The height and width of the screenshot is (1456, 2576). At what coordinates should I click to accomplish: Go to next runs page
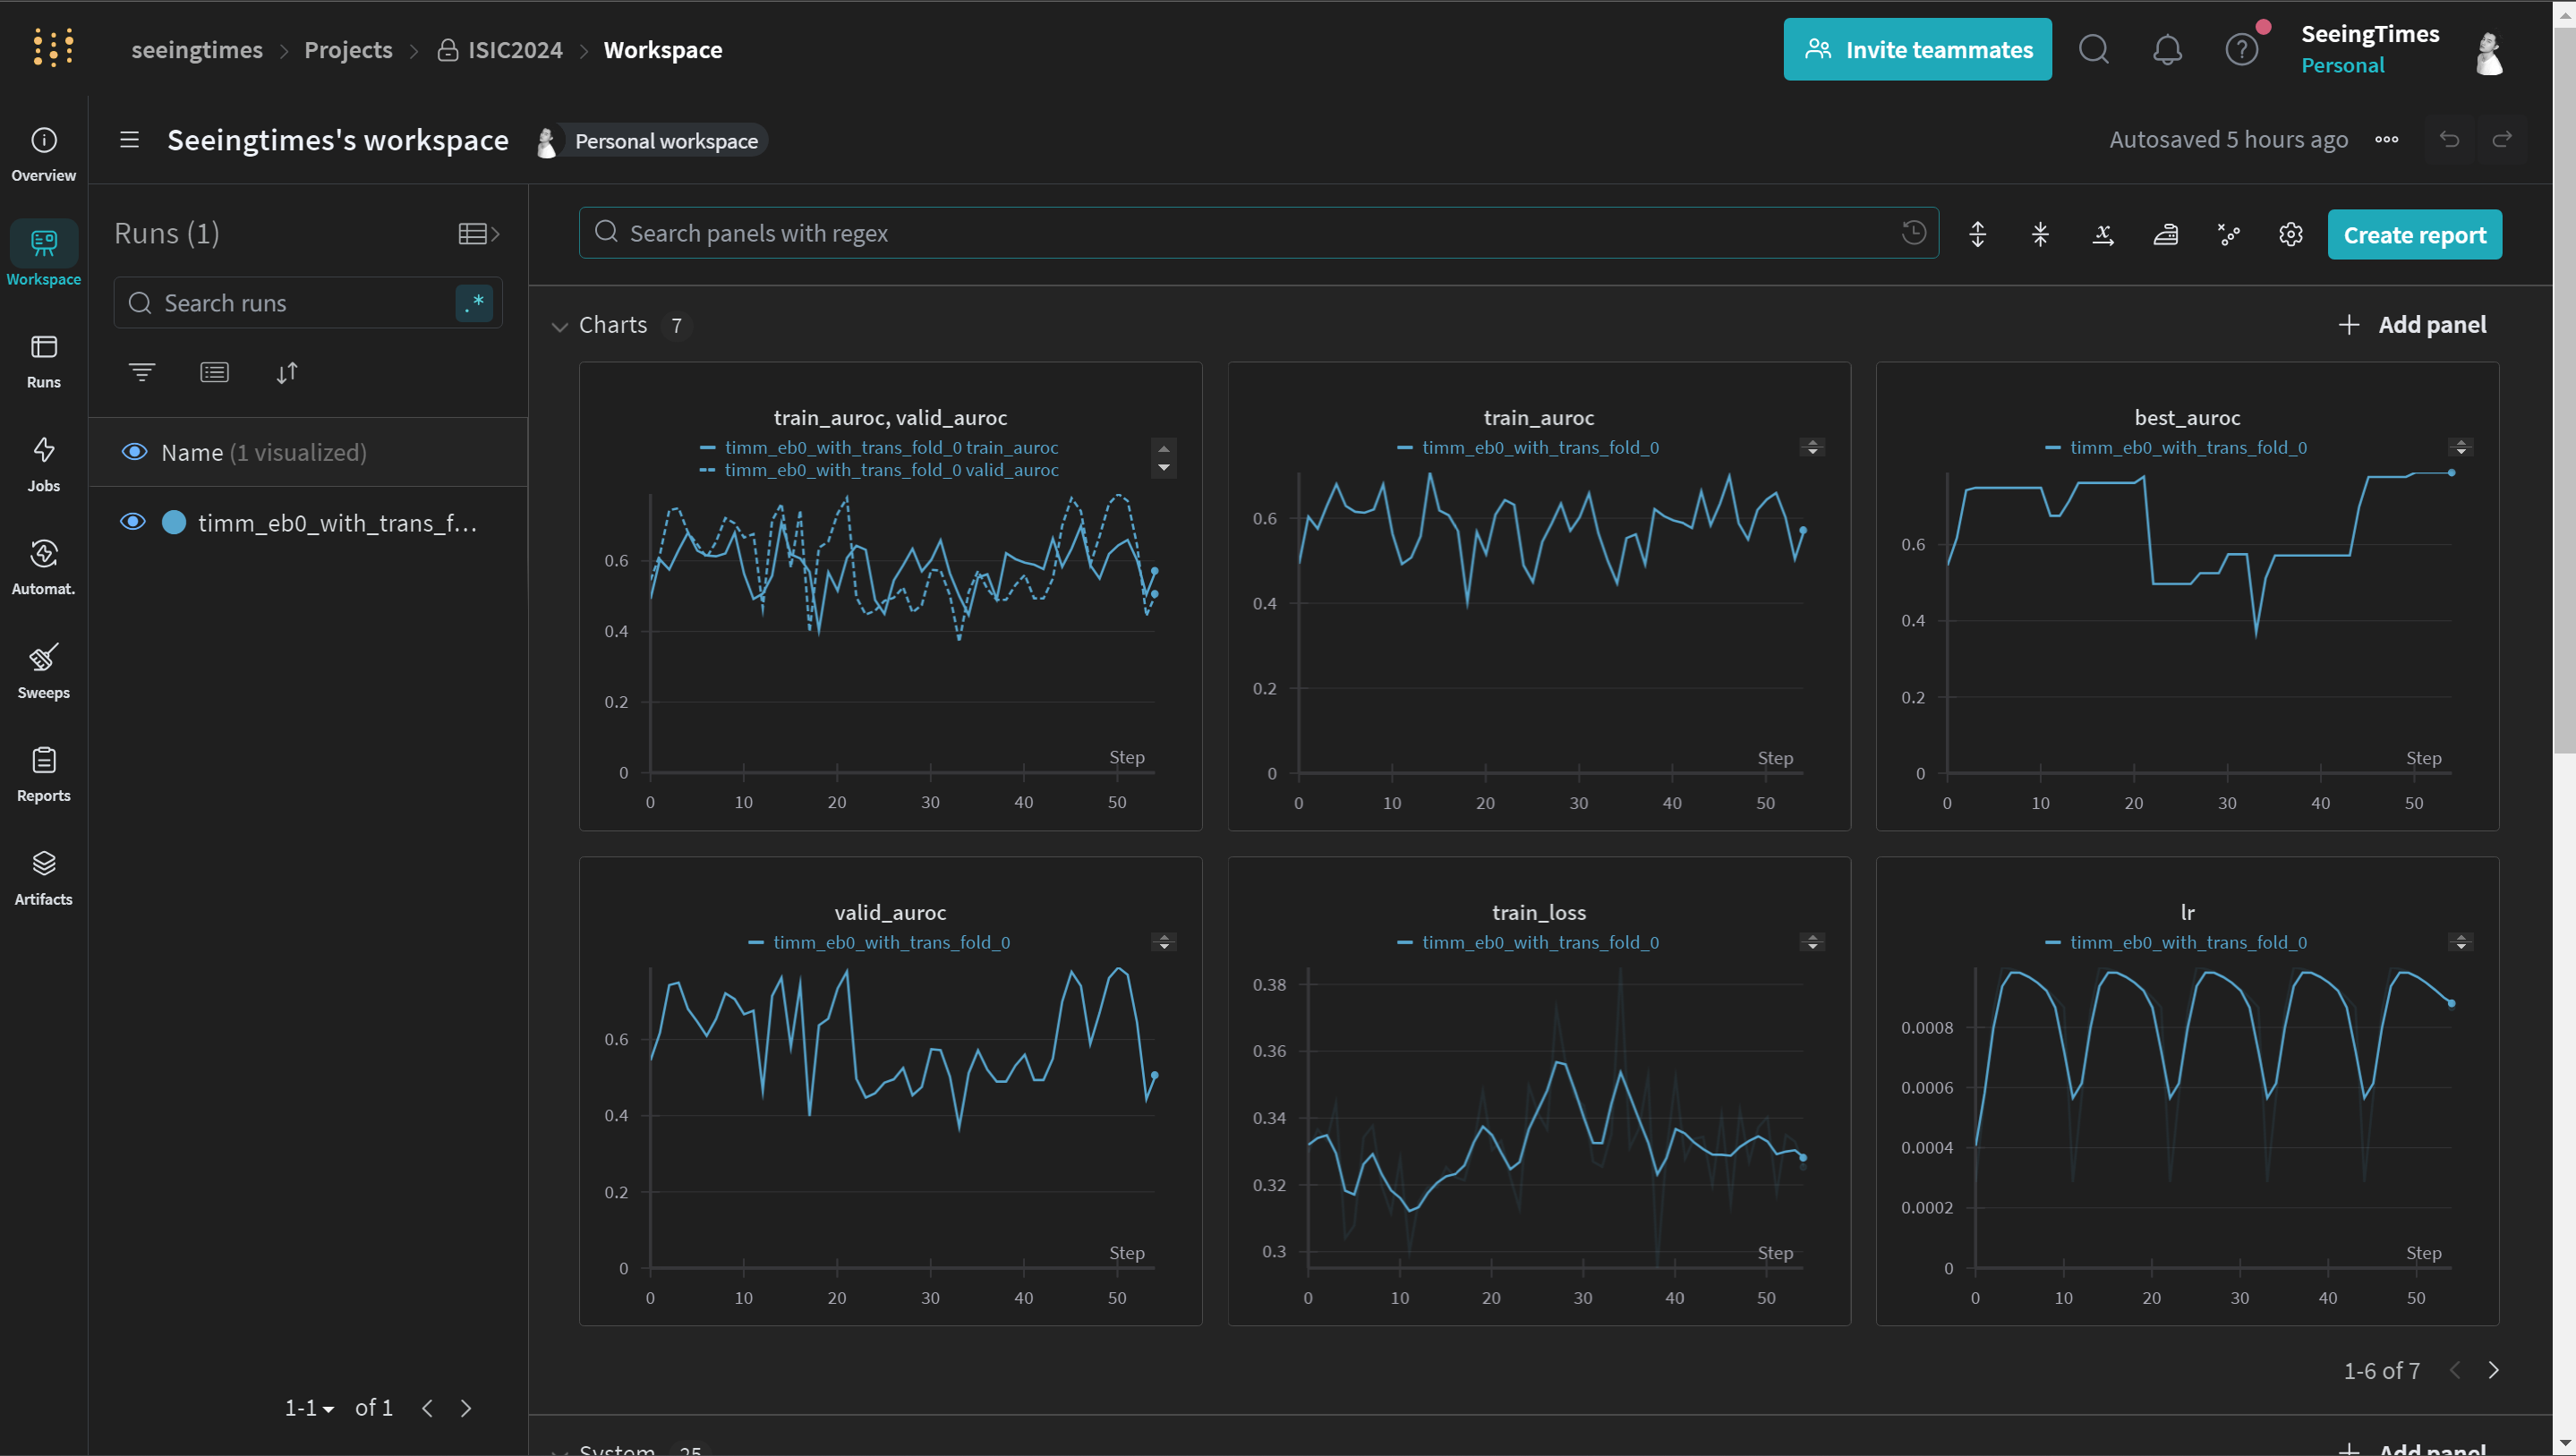click(x=466, y=1408)
